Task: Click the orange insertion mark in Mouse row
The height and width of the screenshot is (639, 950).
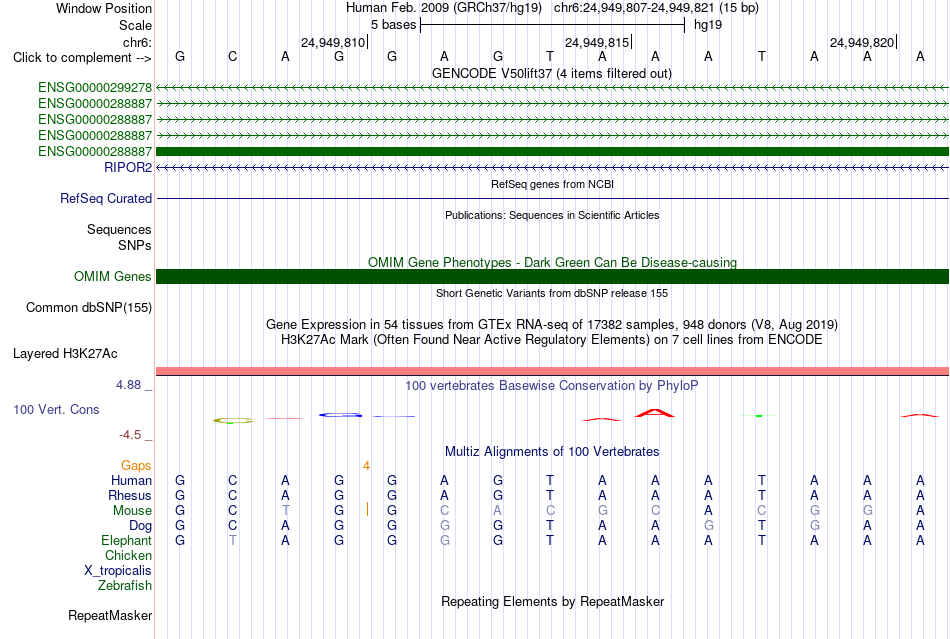Action: pos(367,509)
